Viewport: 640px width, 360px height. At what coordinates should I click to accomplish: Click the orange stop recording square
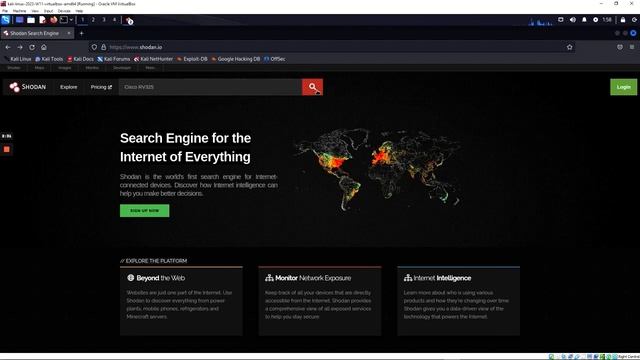coord(7,149)
